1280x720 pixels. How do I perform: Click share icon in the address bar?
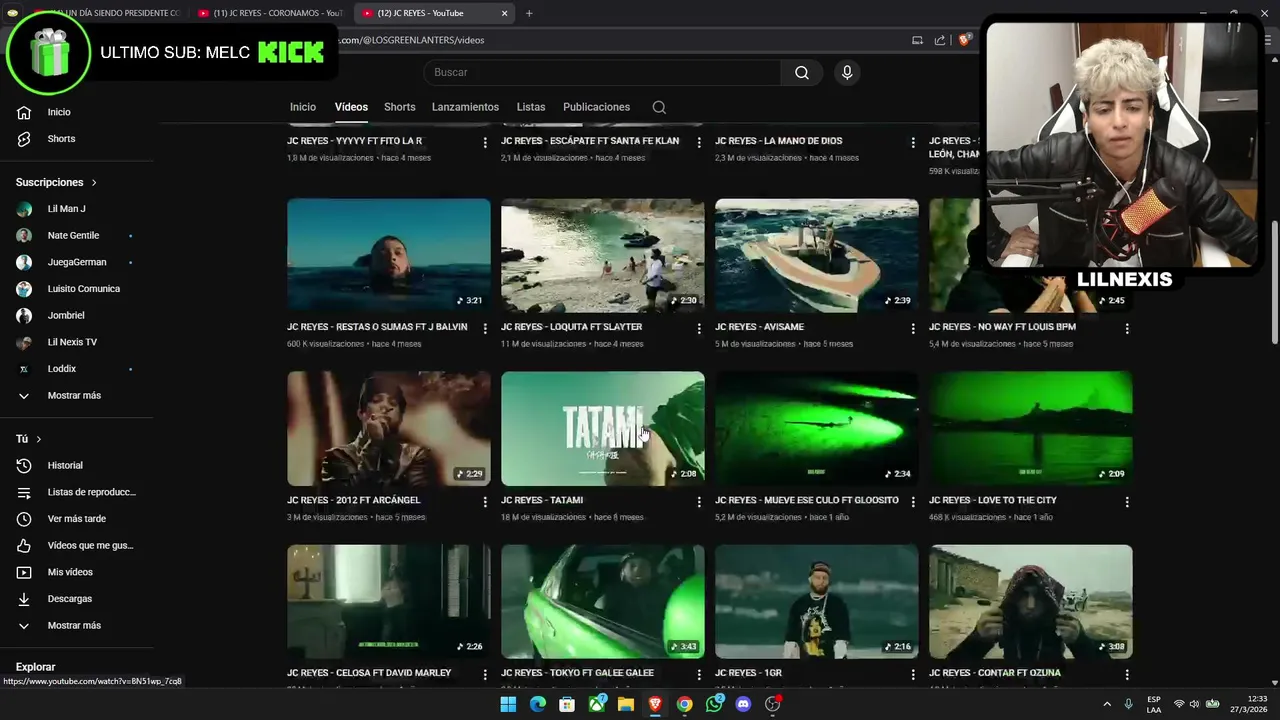click(x=940, y=40)
